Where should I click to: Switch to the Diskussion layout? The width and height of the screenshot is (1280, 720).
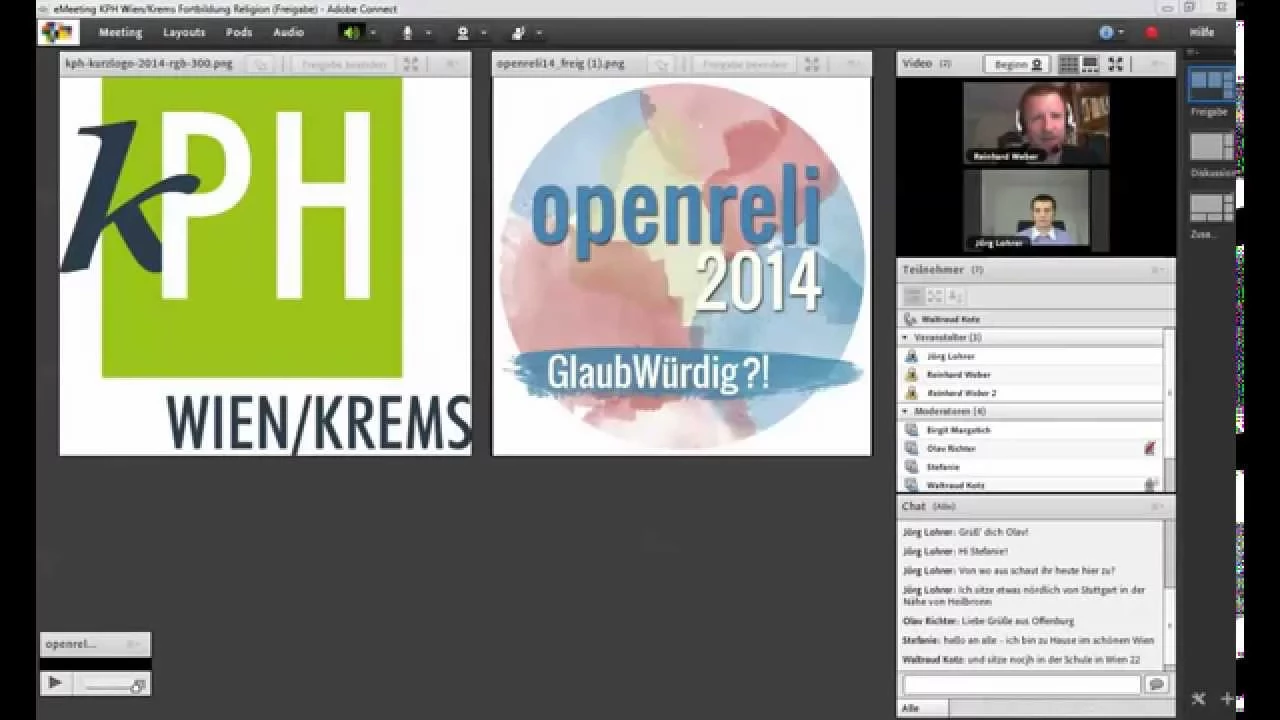(1211, 146)
